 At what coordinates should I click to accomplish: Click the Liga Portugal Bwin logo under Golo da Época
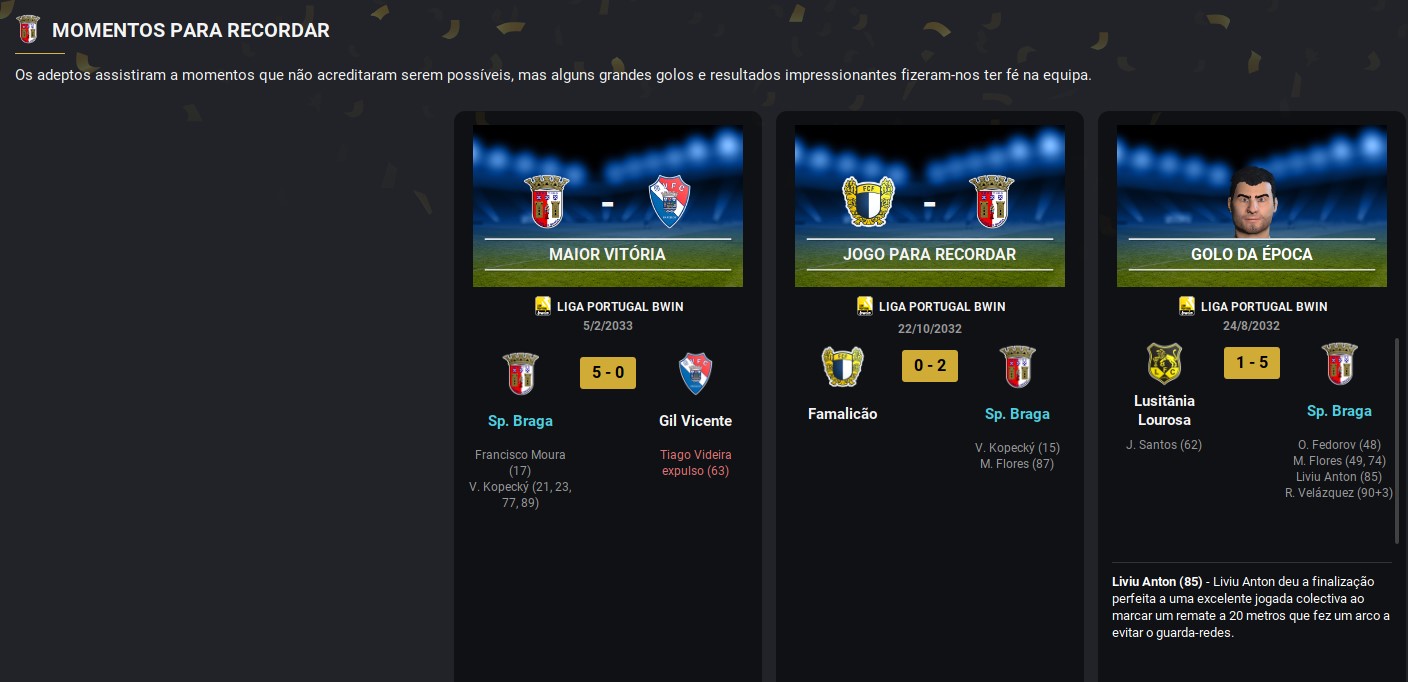coord(1187,306)
